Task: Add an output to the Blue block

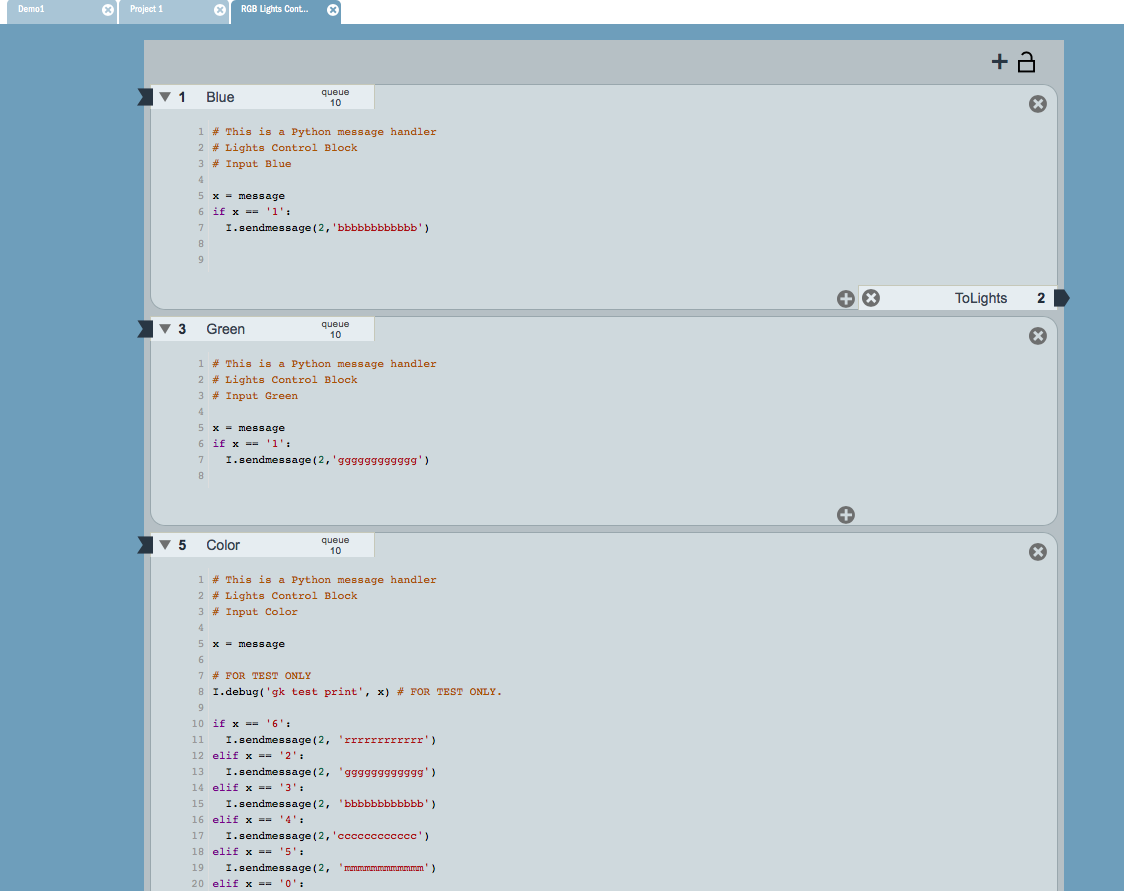Action: pyautogui.click(x=846, y=299)
